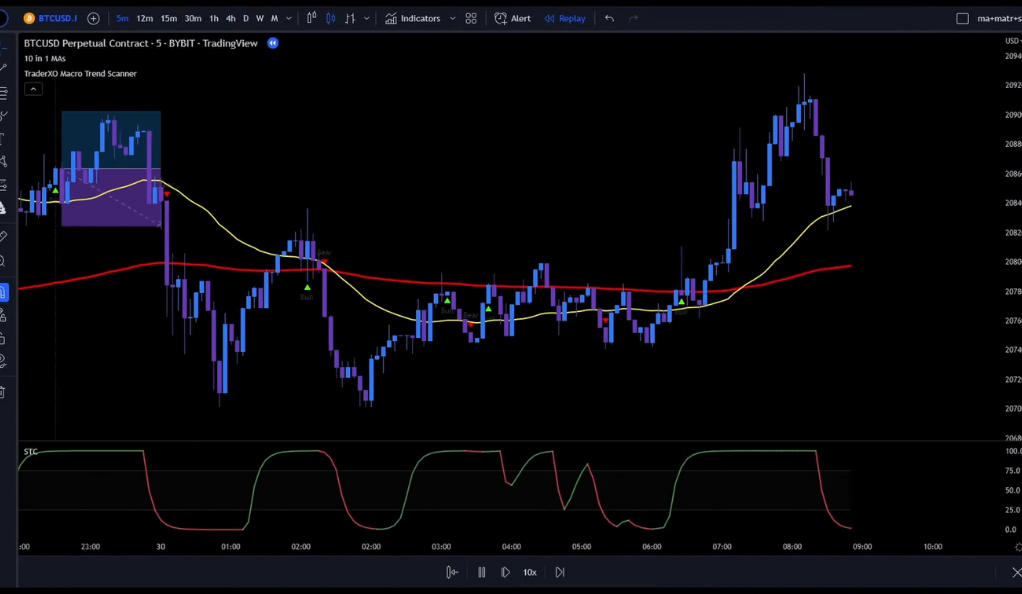The image size is (1022, 594).
Task: Select the 10 in 1 MAs indicator legend
Action: (45, 58)
